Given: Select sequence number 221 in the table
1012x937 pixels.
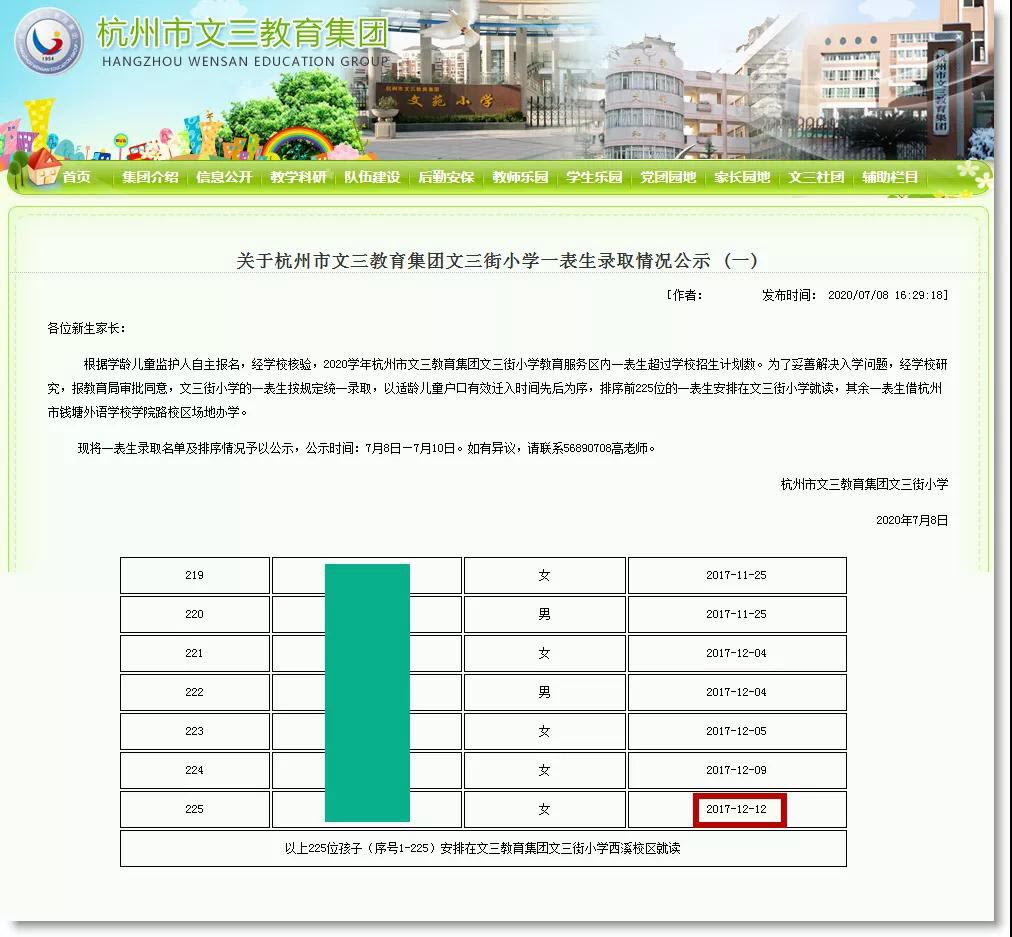Looking at the screenshot, I should pyautogui.click(x=194, y=653).
